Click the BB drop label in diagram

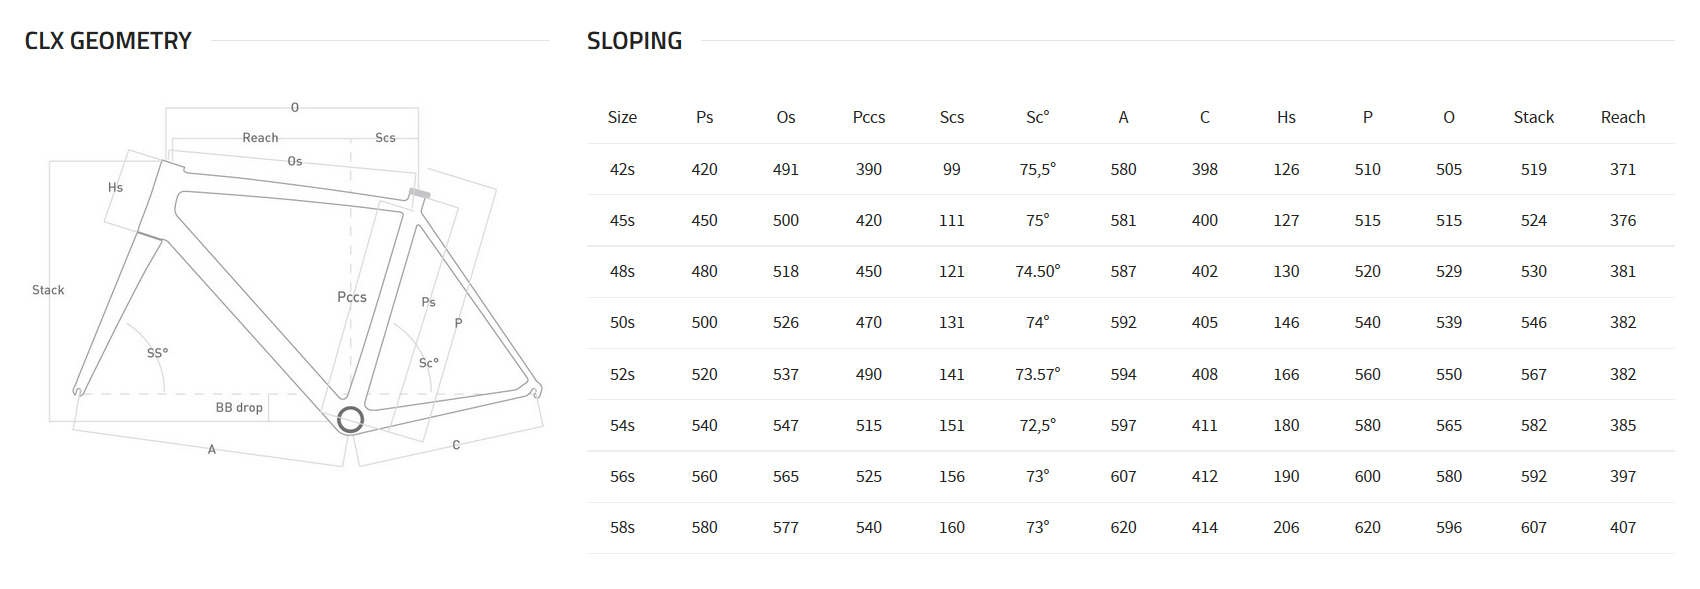point(239,407)
